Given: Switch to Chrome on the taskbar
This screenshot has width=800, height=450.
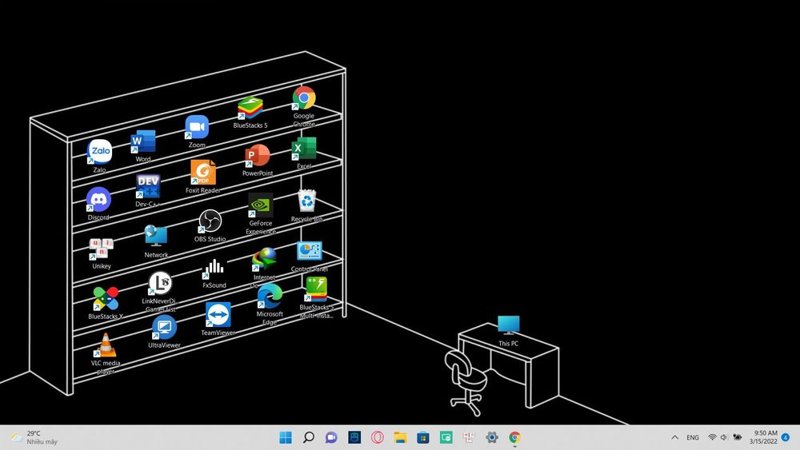Looking at the screenshot, I should point(515,437).
